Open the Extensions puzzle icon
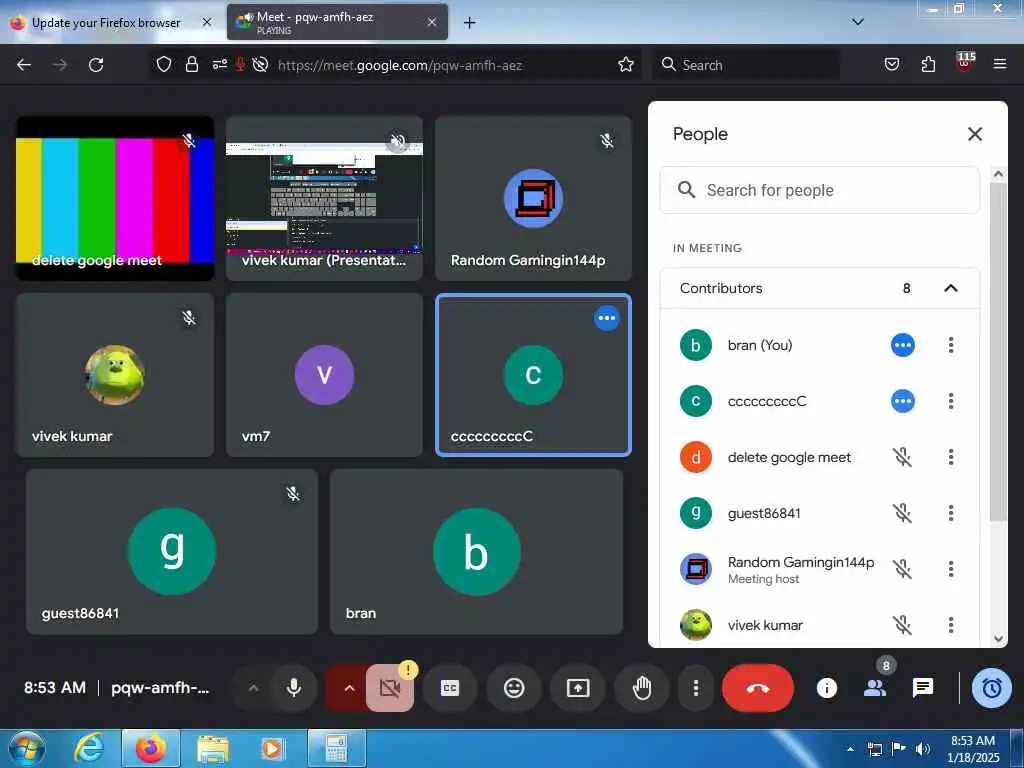Viewport: 1024px width, 768px height. coord(928,64)
